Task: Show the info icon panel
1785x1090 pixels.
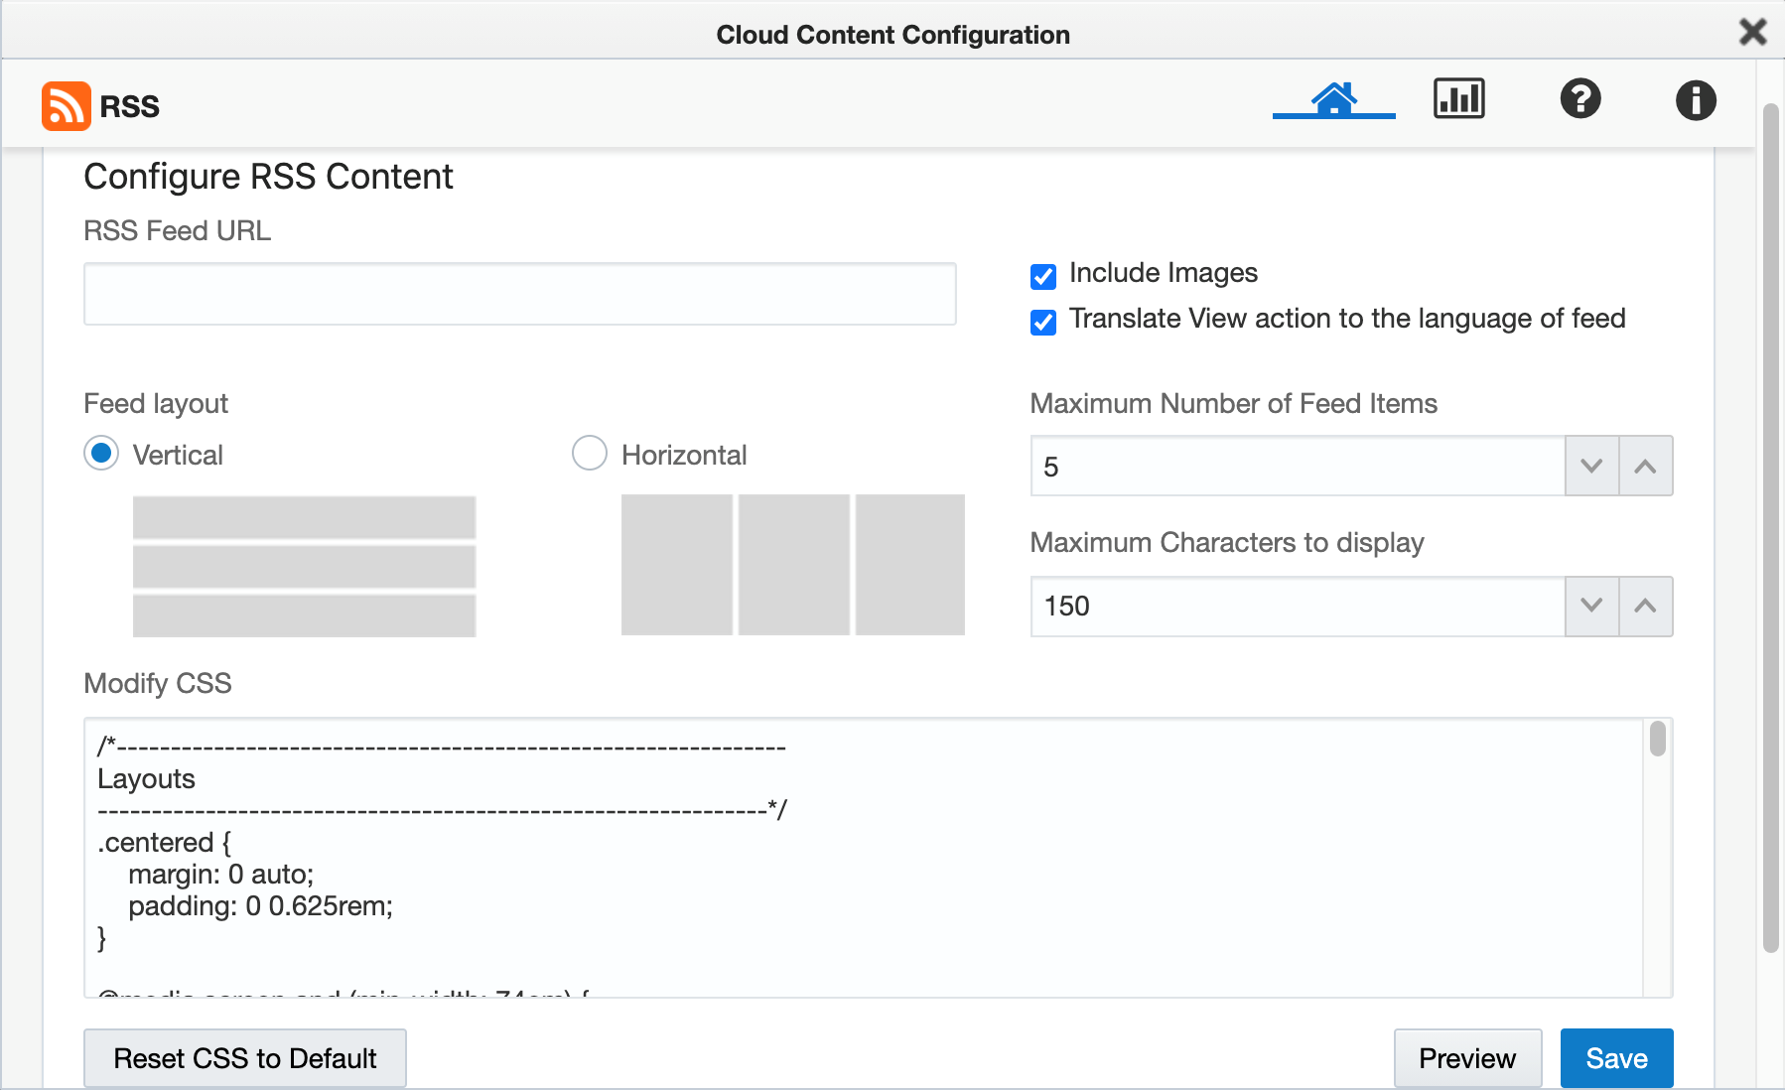Action: 1695,100
